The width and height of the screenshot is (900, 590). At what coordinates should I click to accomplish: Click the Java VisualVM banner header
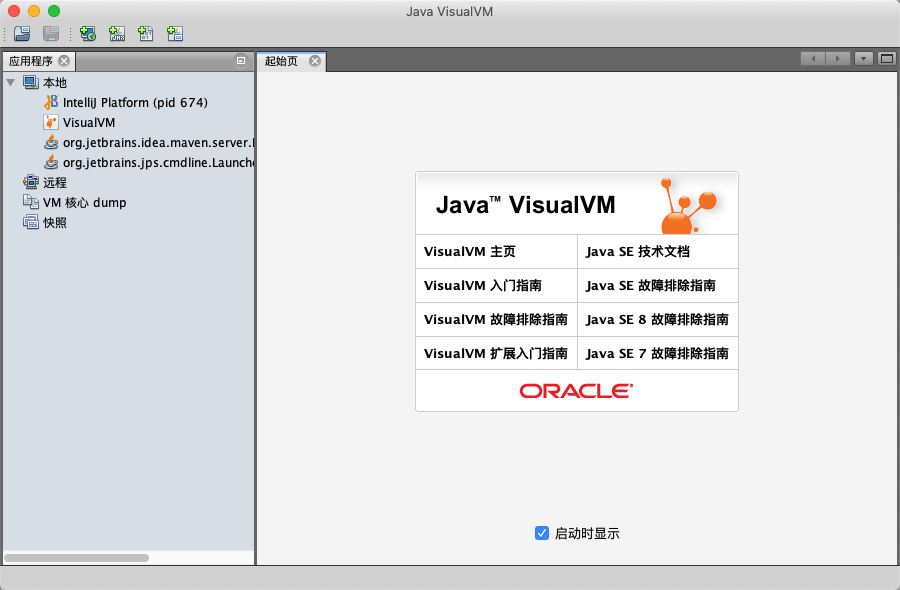(577, 203)
